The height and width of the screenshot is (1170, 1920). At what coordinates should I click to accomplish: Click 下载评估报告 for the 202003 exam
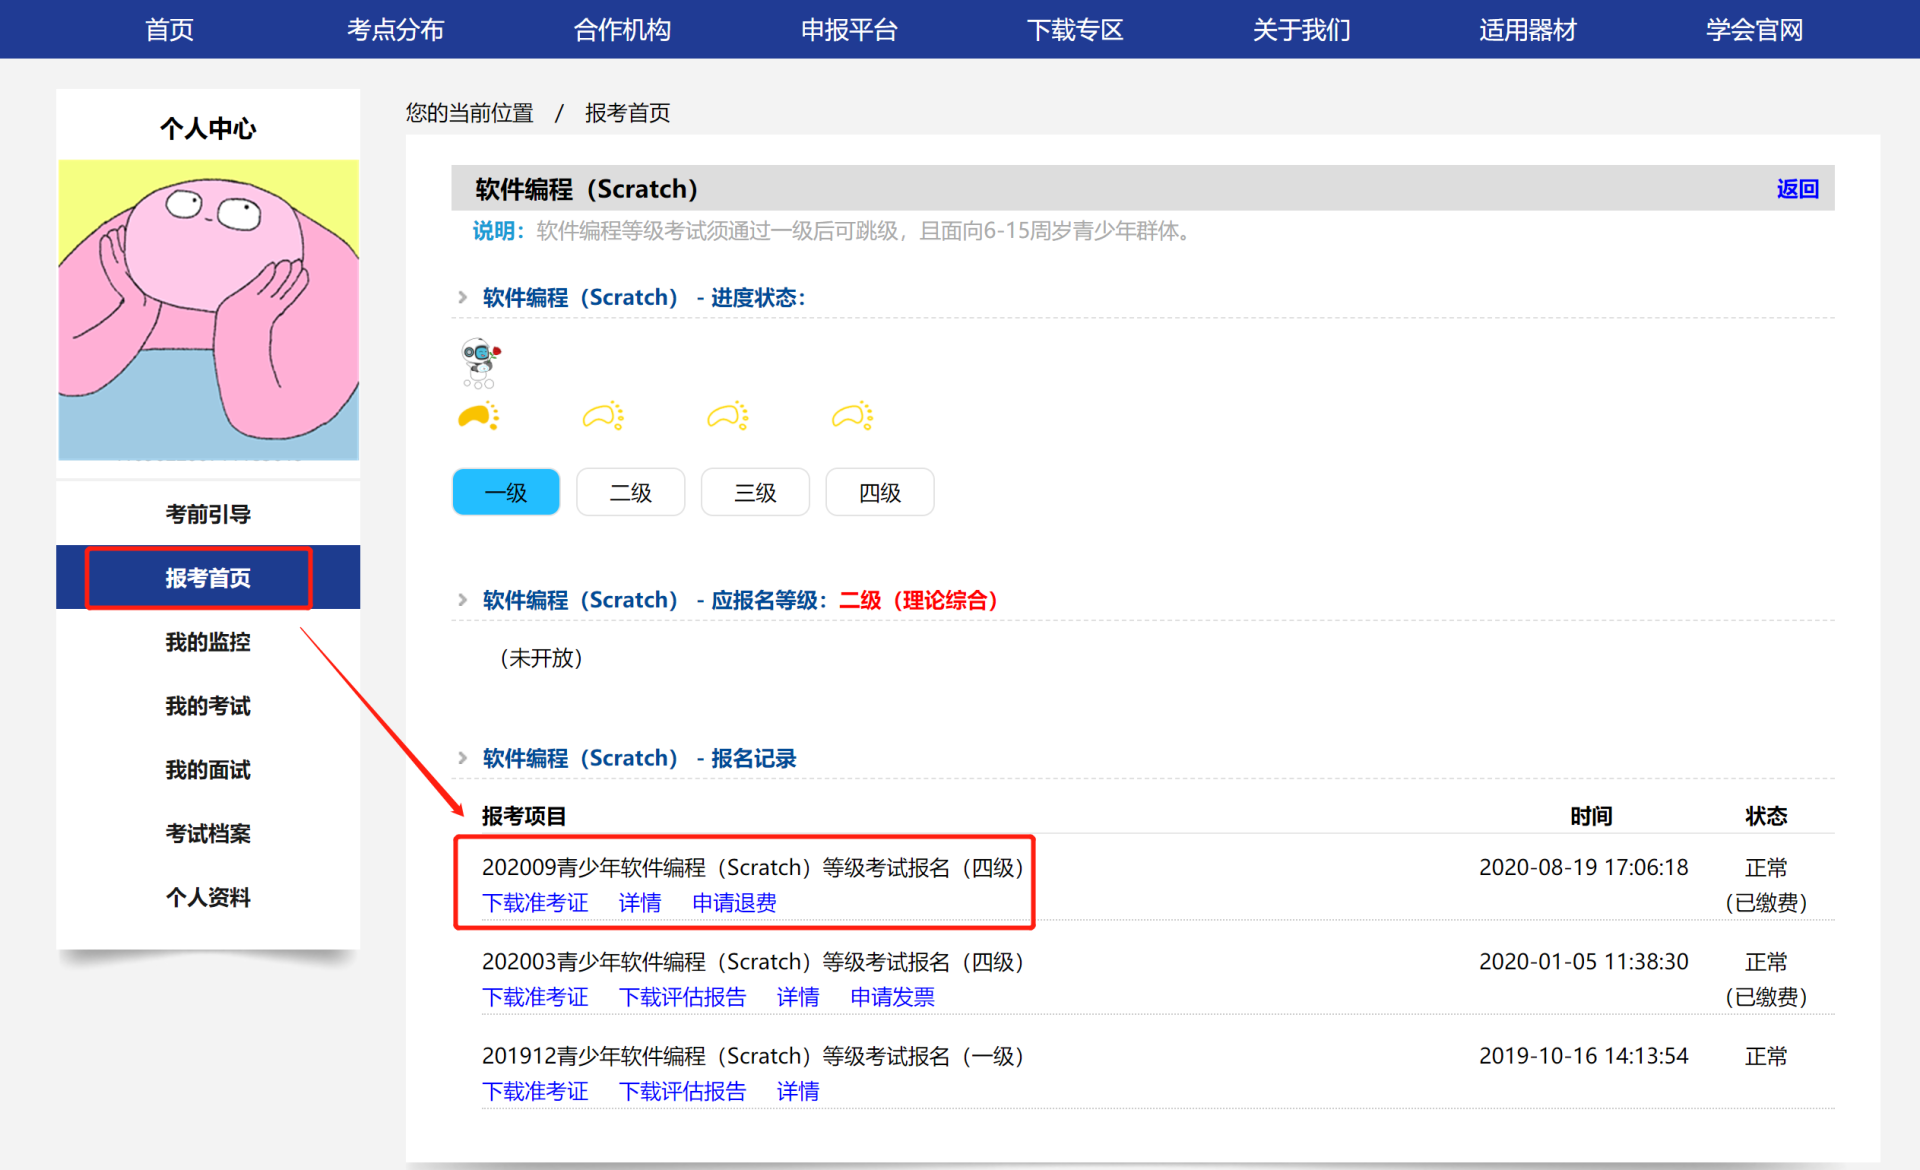[682, 997]
